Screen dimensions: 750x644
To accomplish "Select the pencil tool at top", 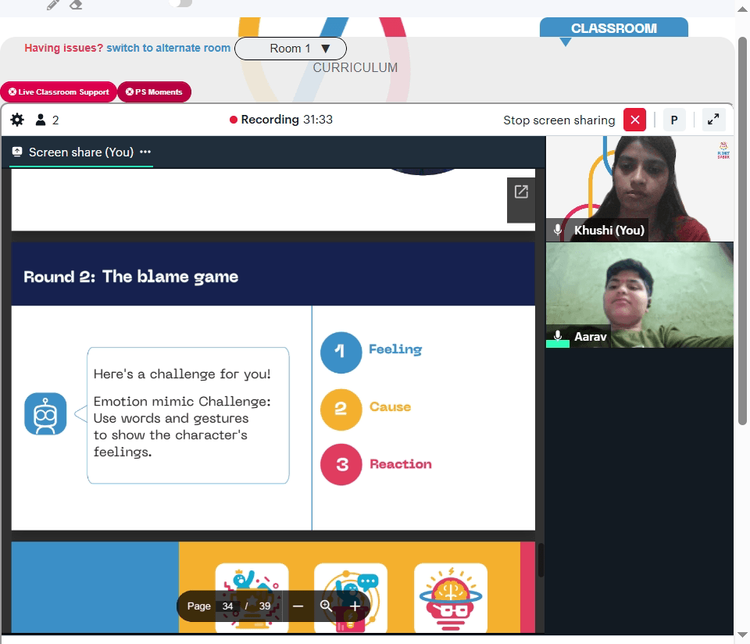I will click(53, 5).
